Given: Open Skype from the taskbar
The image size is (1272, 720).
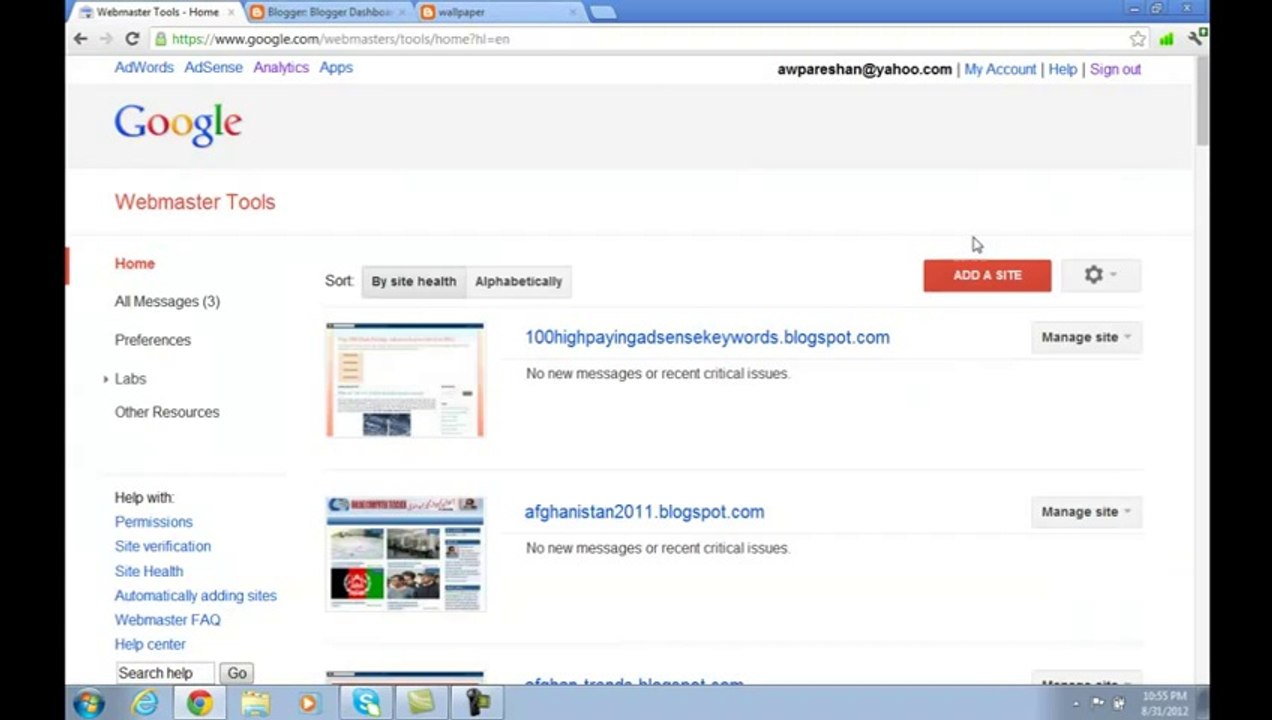Looking at the screenshot, I should coord(366,703).
